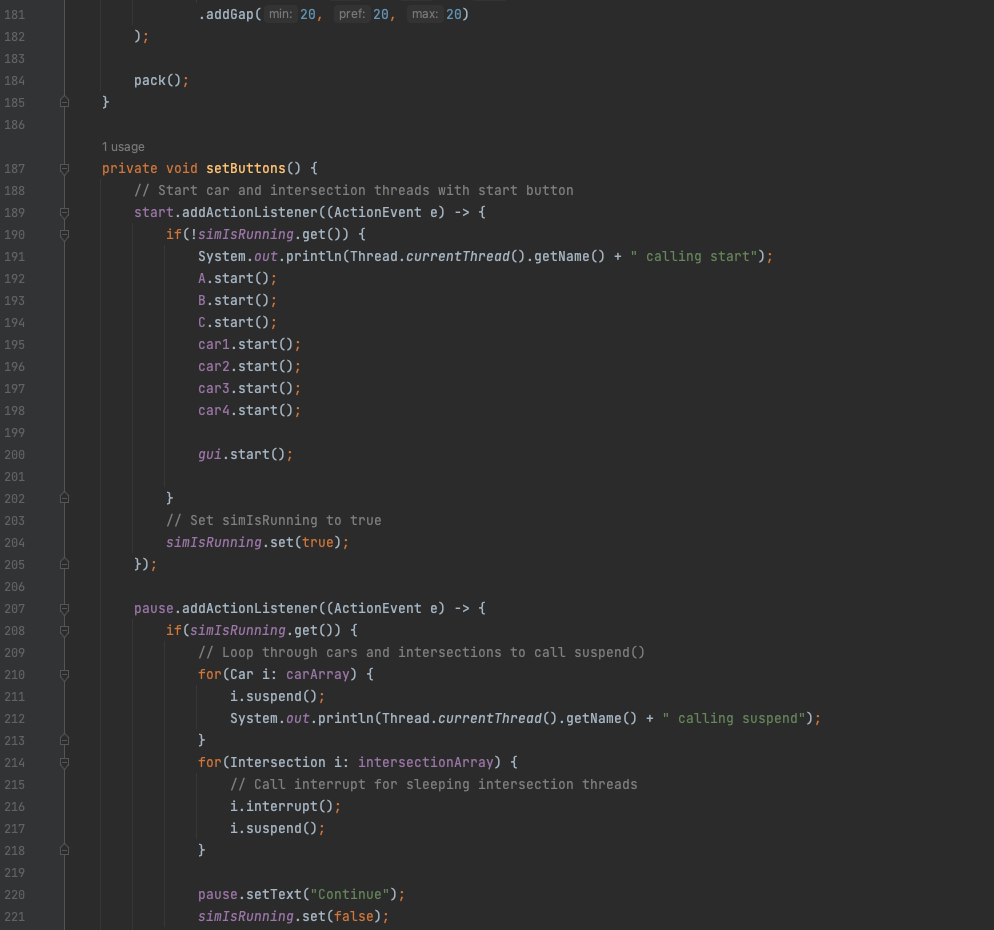Fold the for(Car i: carArray) loop
The height and width of the screenshot is (930, 994).
[x=64, y=675]
